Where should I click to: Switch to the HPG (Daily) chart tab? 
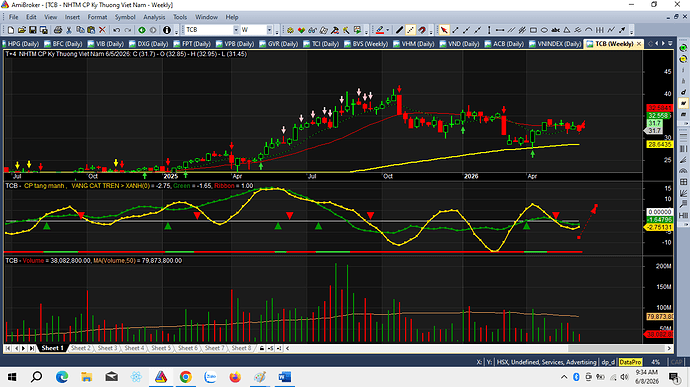pos(20,44)
